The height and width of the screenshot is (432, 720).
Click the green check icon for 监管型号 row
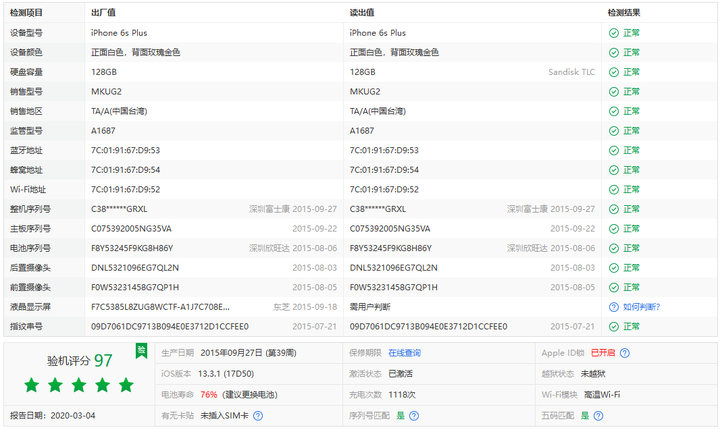613,131
